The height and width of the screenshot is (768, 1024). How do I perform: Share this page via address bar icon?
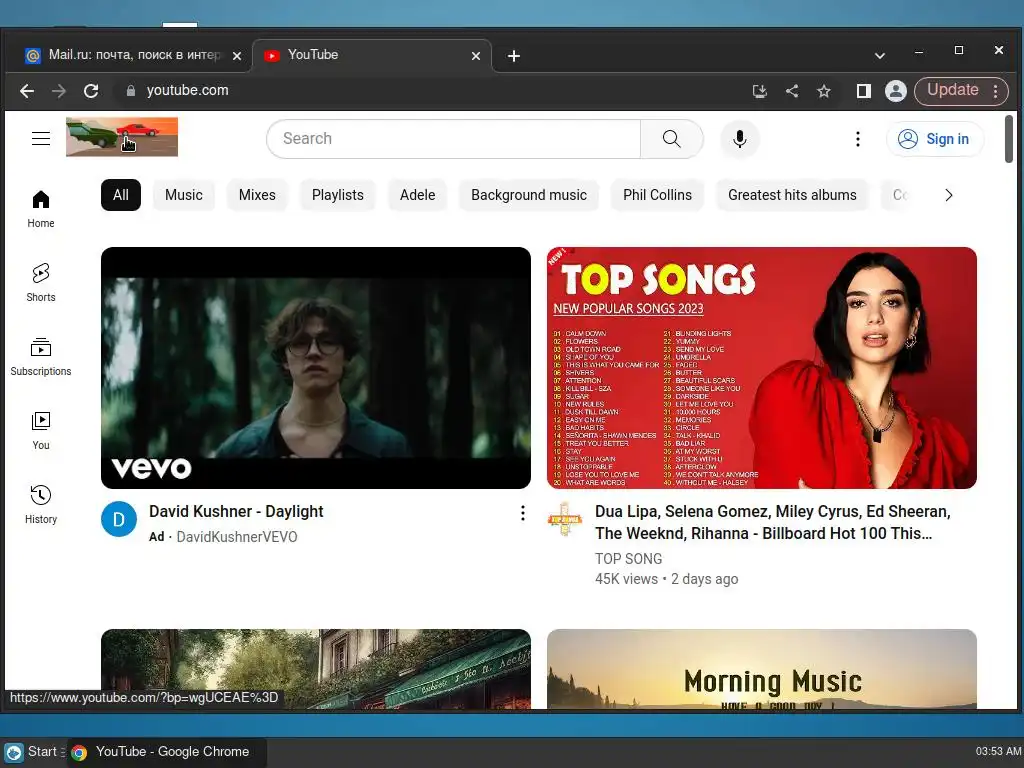pyautogui.click(x=792, y=91)
